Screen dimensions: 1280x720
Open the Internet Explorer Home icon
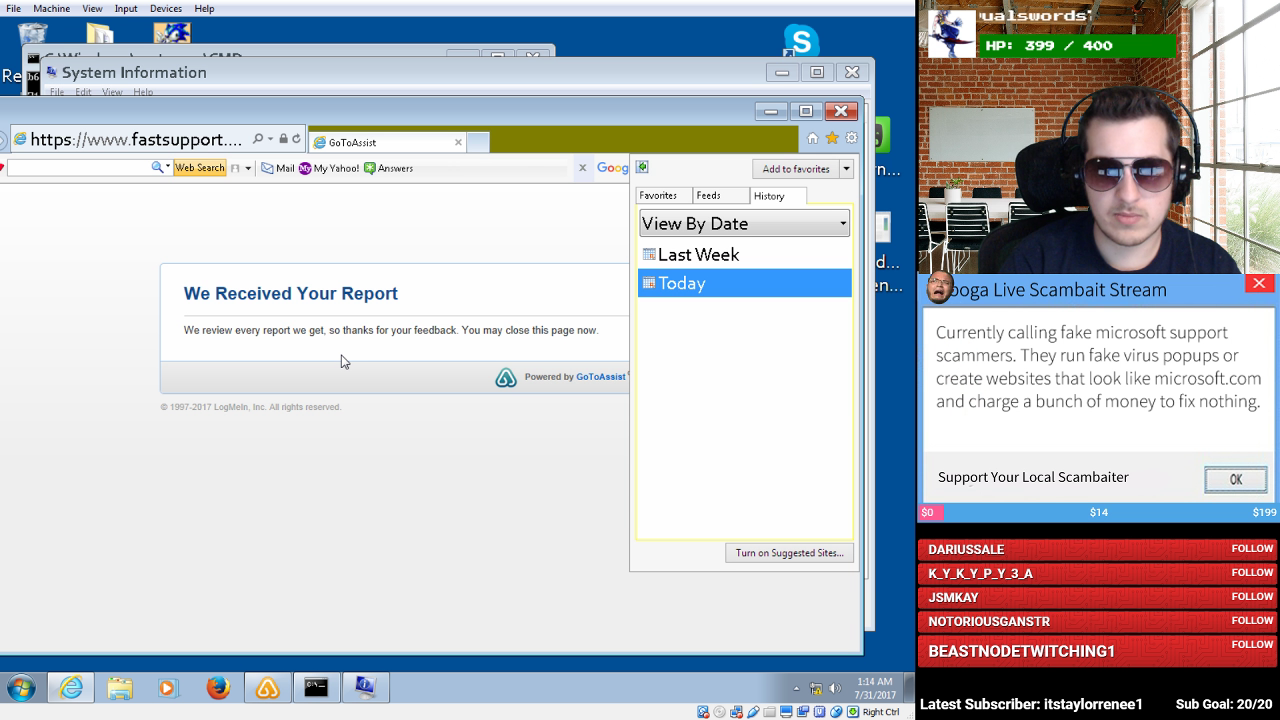click(812, 139)
